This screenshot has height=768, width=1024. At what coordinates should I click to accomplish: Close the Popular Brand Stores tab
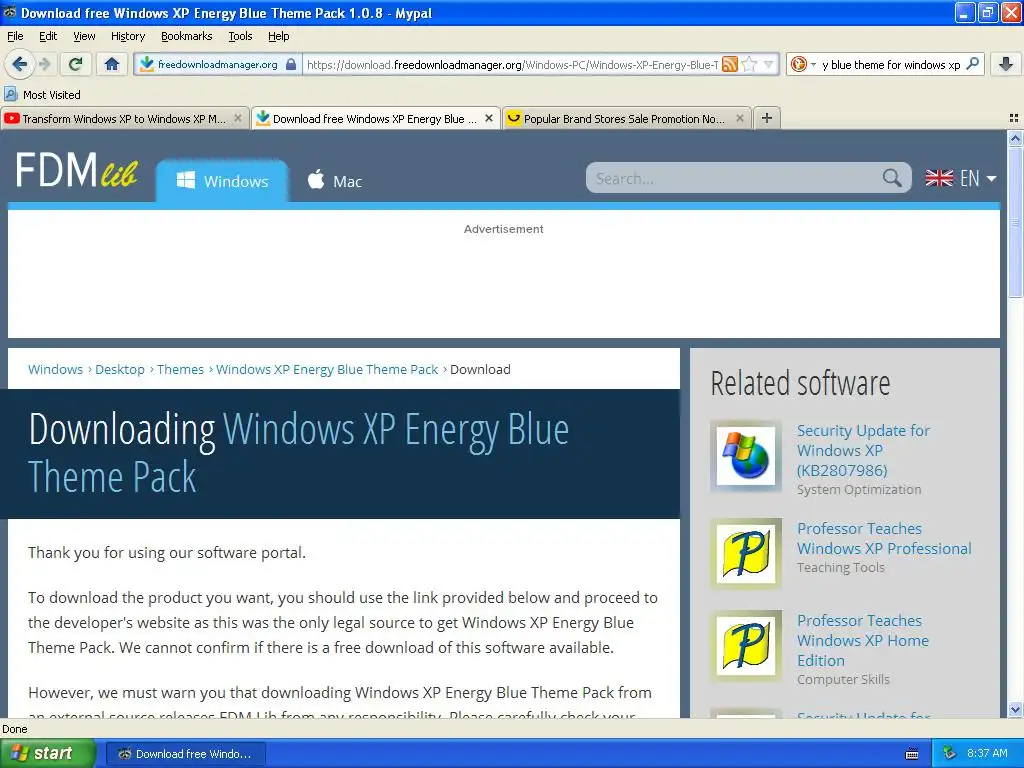[739, 118]
